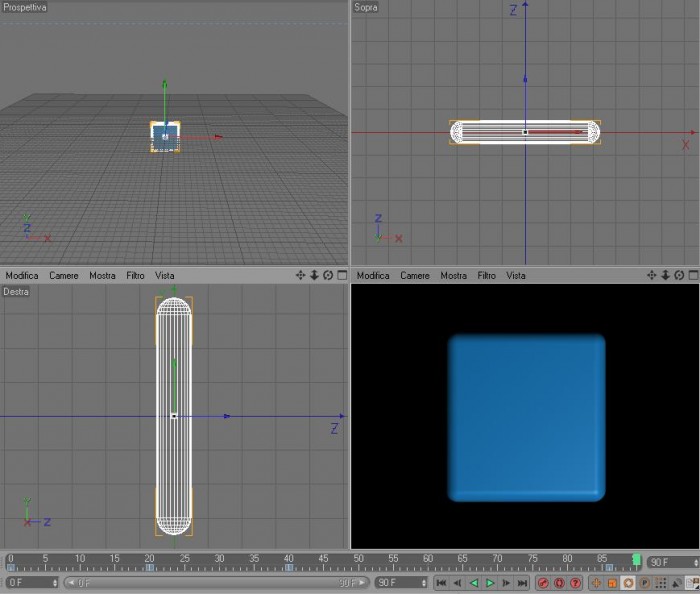Click the red X axis handle in the Prospettiva view
700x594 pixels.
pyautogui.click(x=218, y=137)
